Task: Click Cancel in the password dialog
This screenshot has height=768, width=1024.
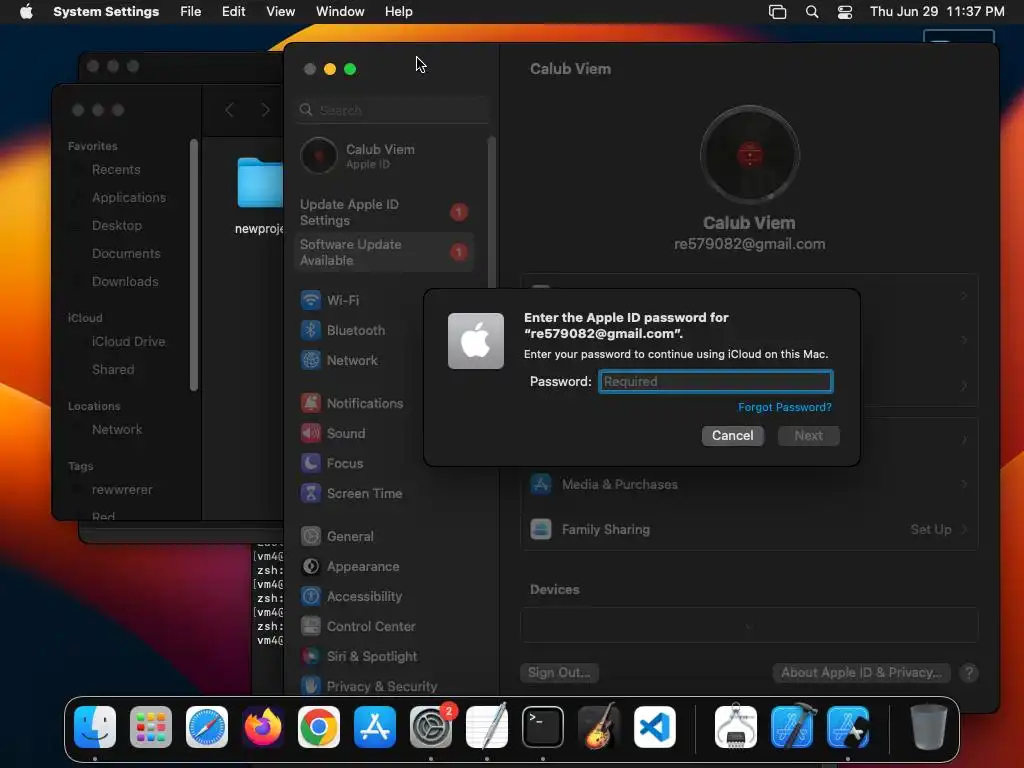Action: click(x=732, y=436)
